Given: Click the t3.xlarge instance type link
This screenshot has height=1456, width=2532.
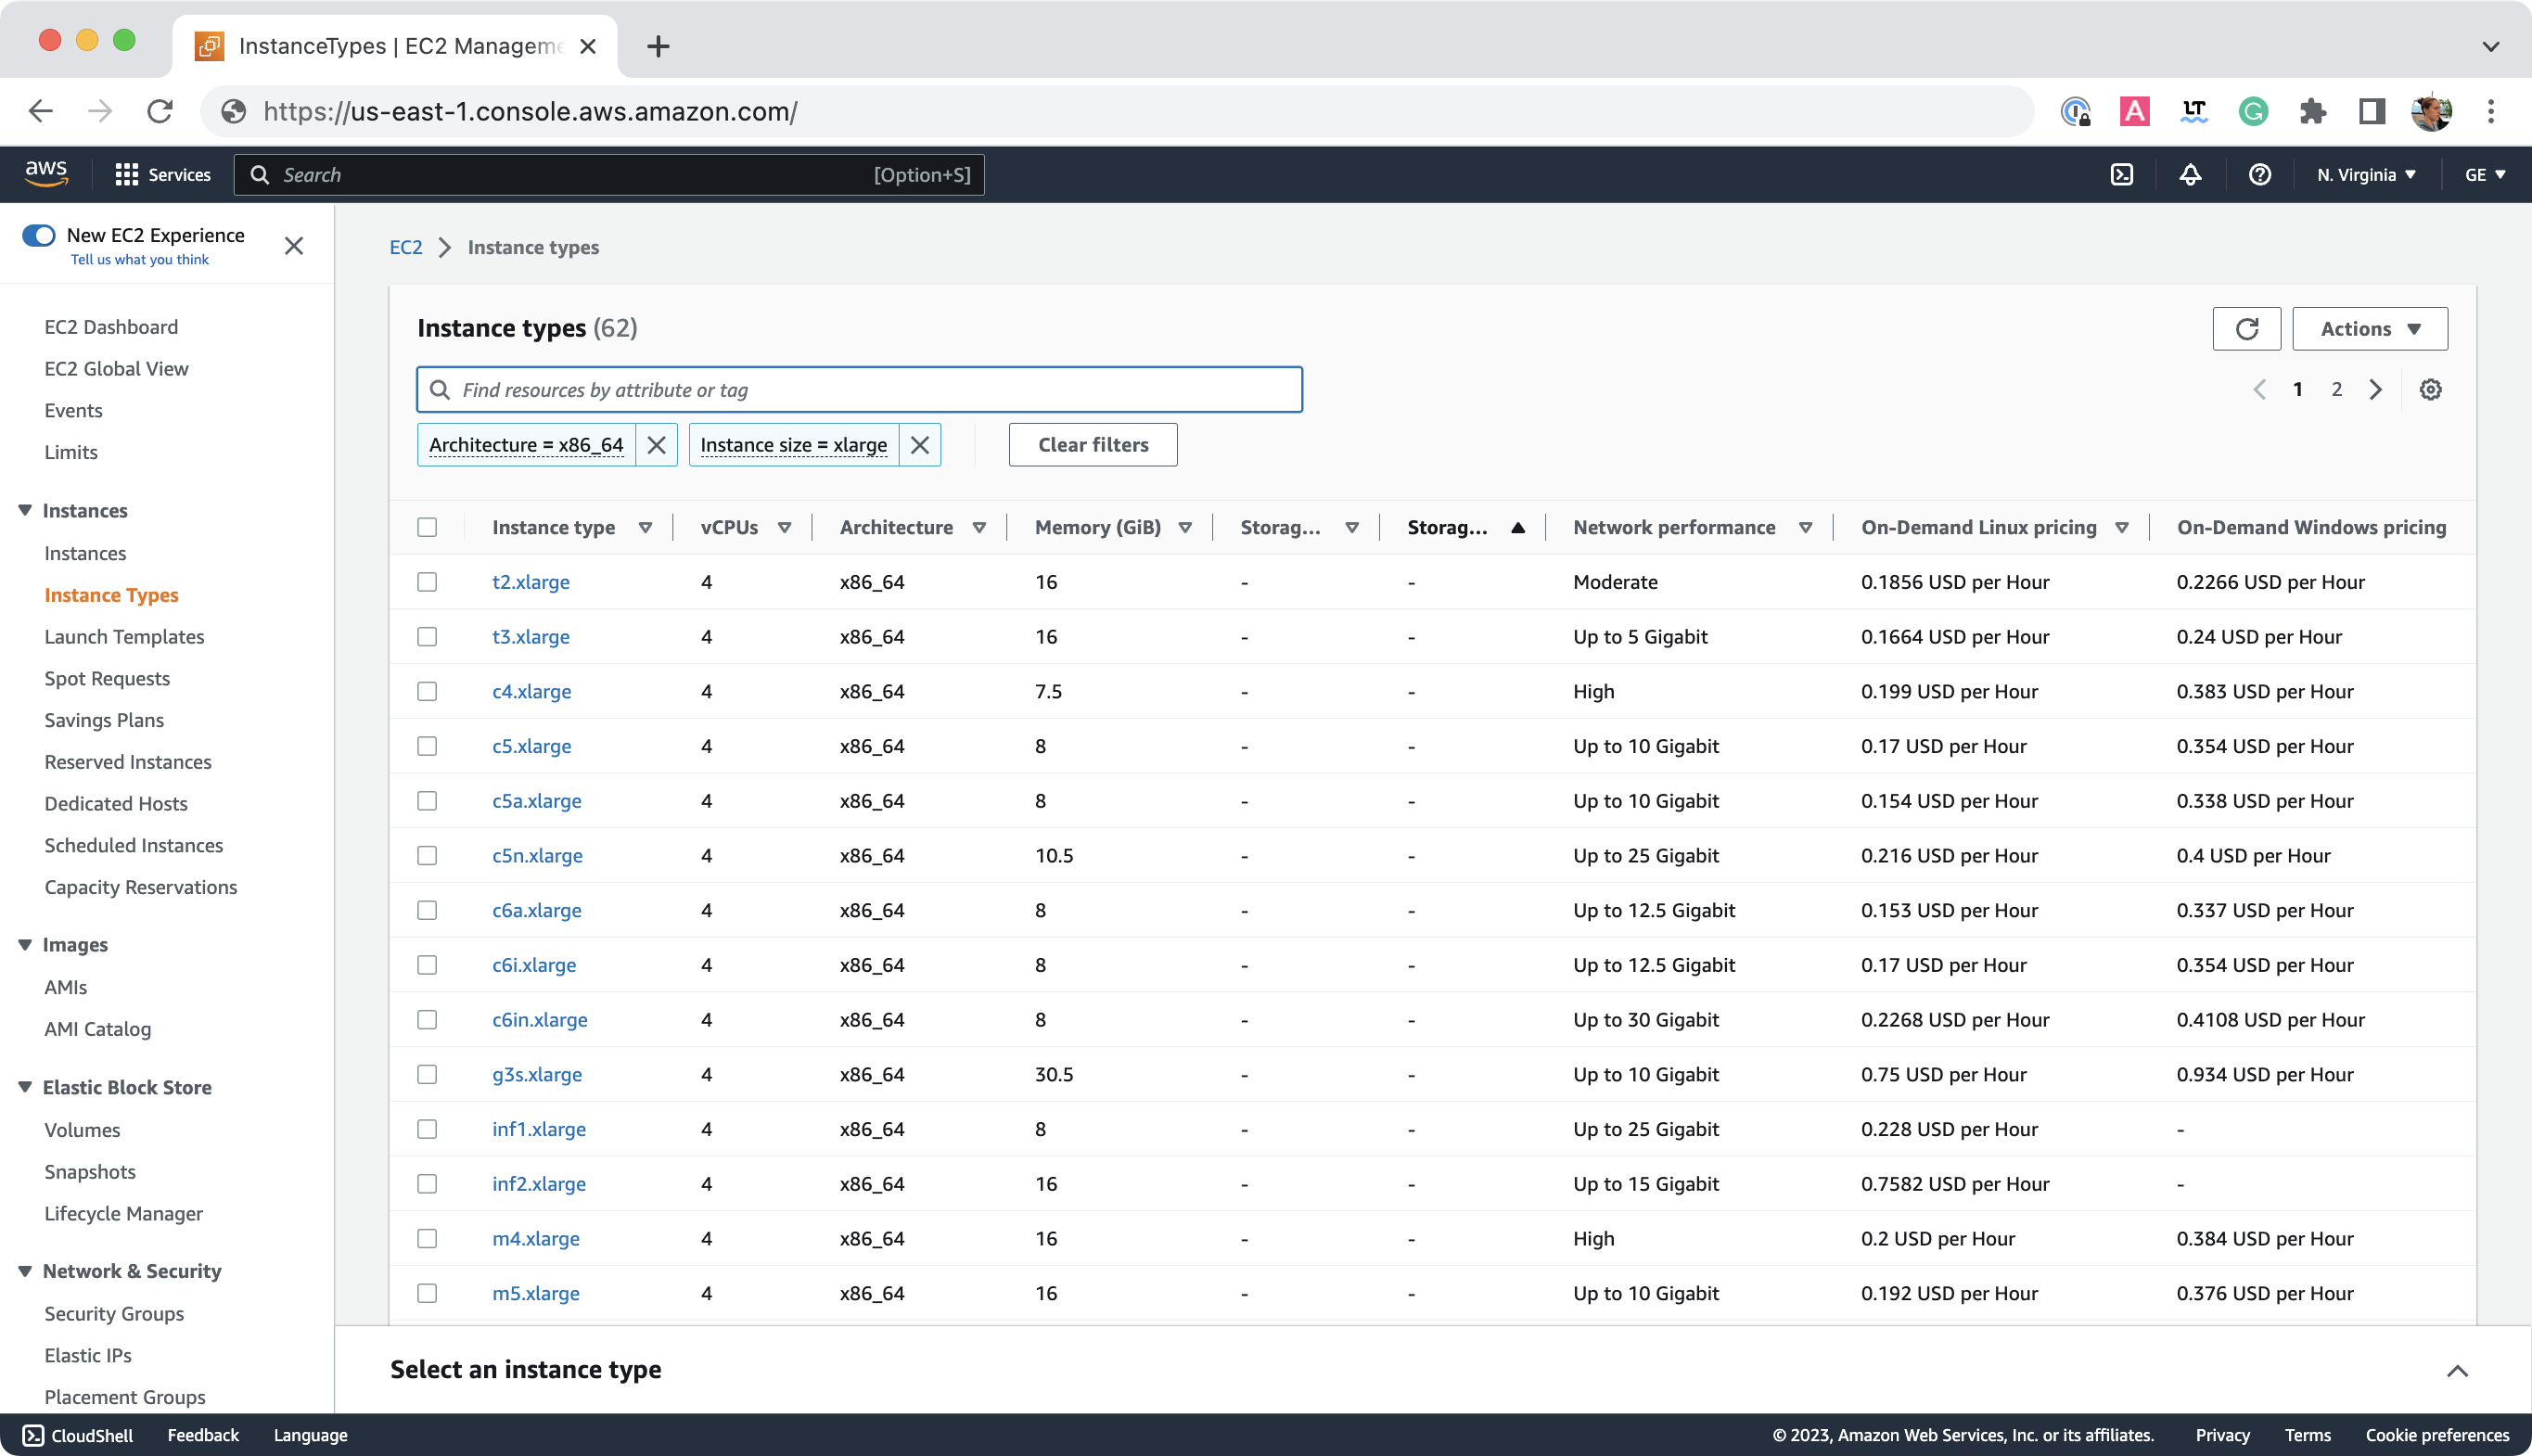Looking at the screenshot, I should pos(529,637).
